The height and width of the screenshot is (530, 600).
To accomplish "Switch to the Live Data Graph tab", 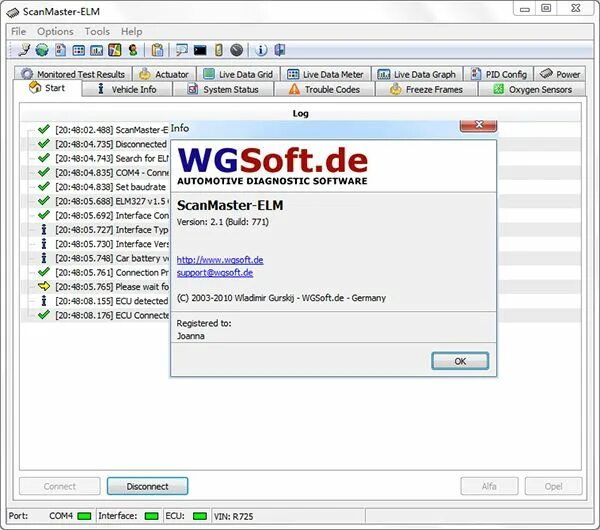I will pyautogui.click(x=417, y=74).
